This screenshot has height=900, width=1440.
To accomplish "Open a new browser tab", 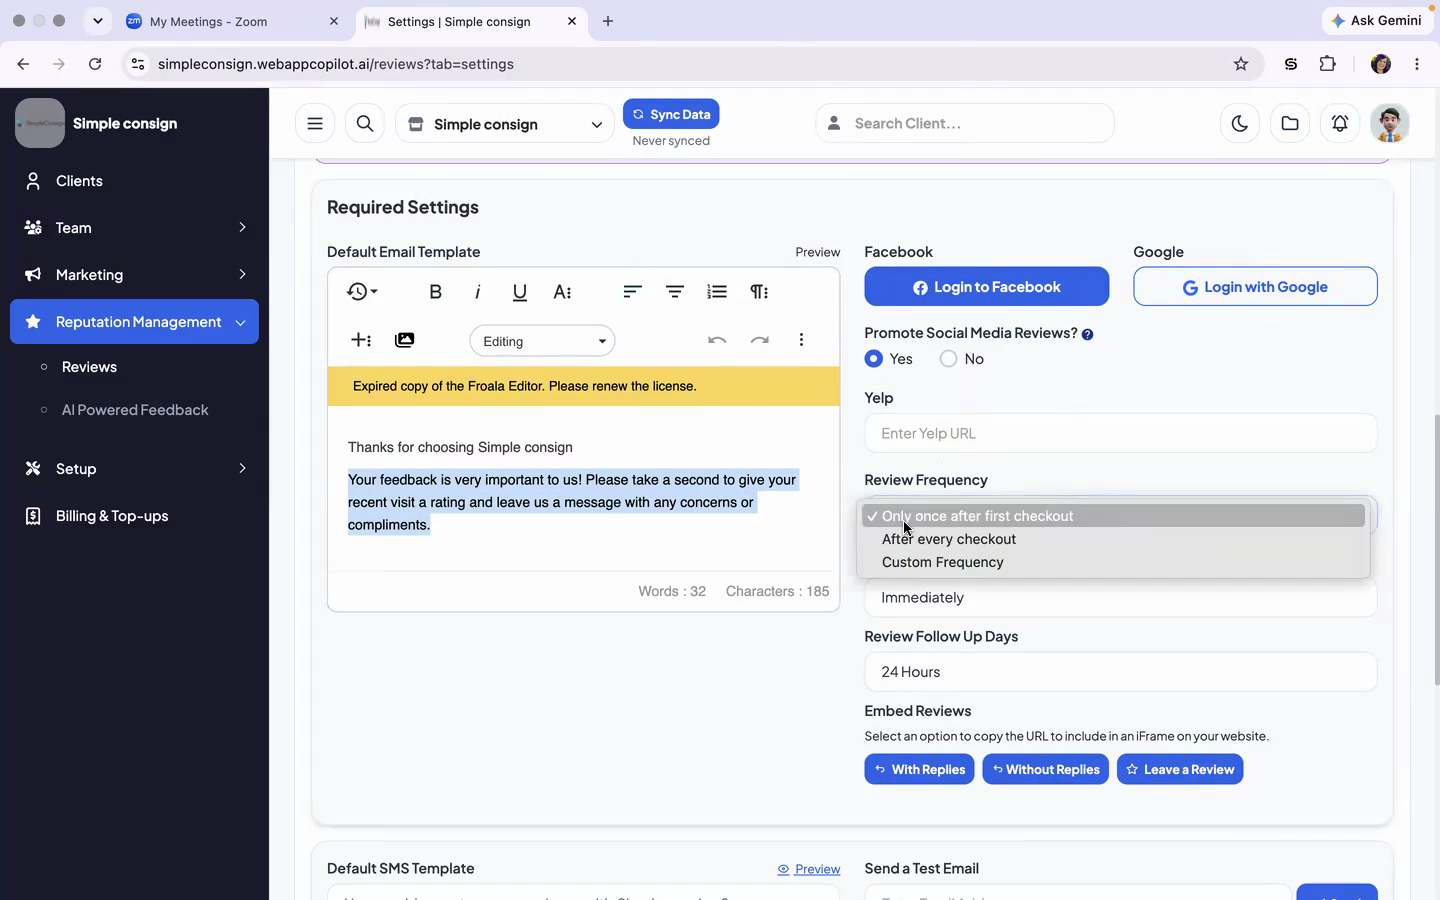I will (608, 21).
